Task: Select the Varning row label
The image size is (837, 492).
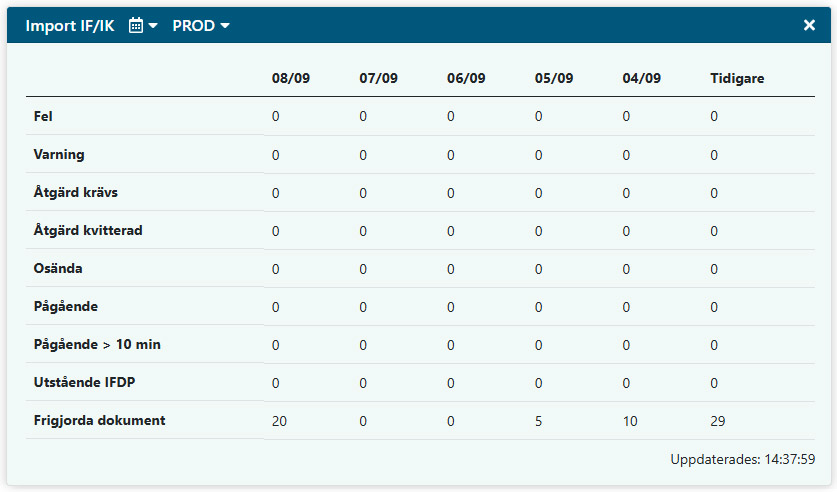Action: point(59,155)
